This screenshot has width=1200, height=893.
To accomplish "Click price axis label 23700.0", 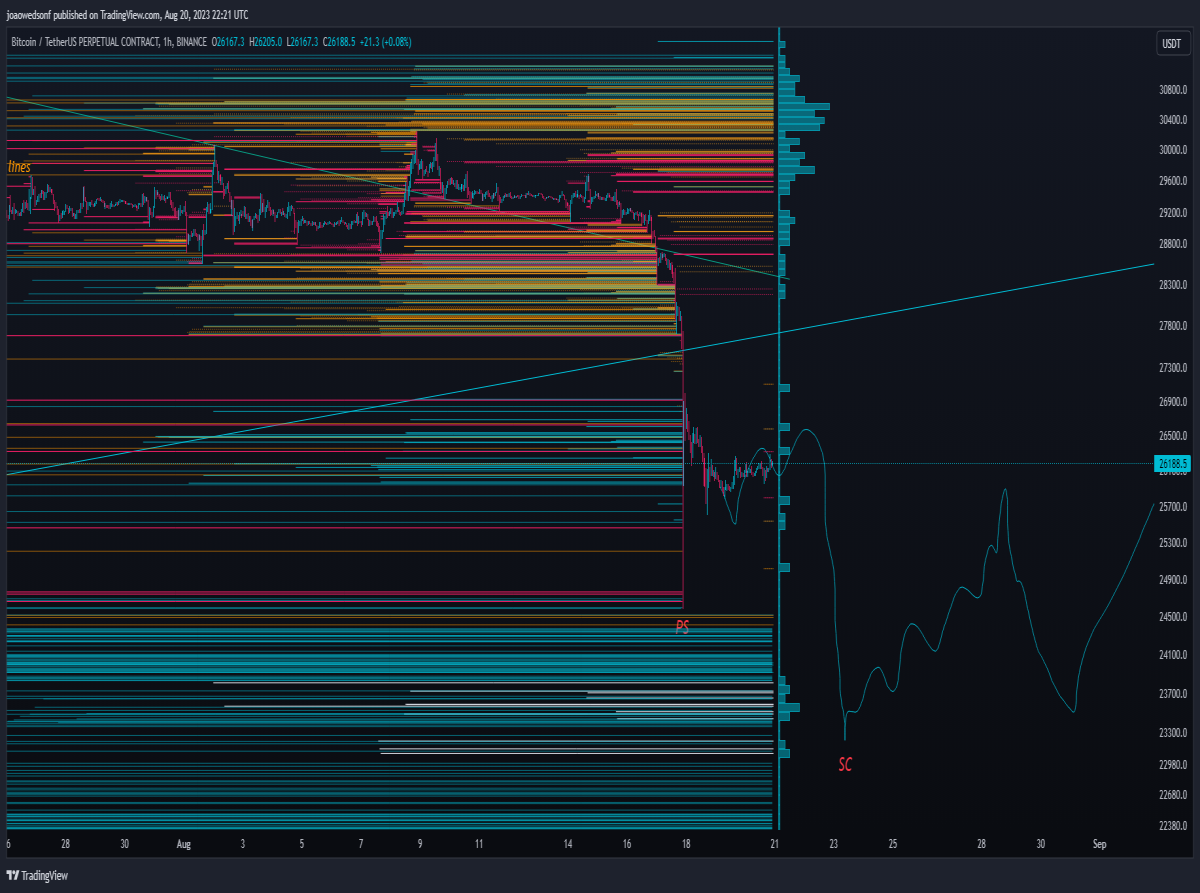I will pyautogui.click(x=1172, y=695).
